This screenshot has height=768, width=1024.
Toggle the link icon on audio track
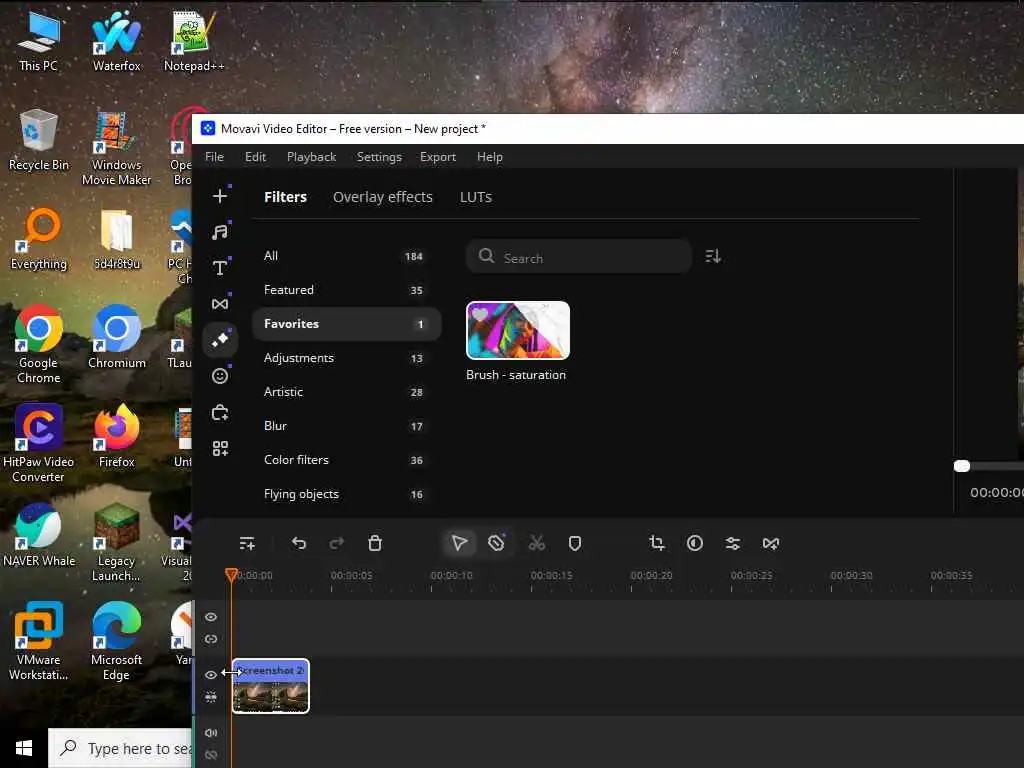tap(211, 755)
